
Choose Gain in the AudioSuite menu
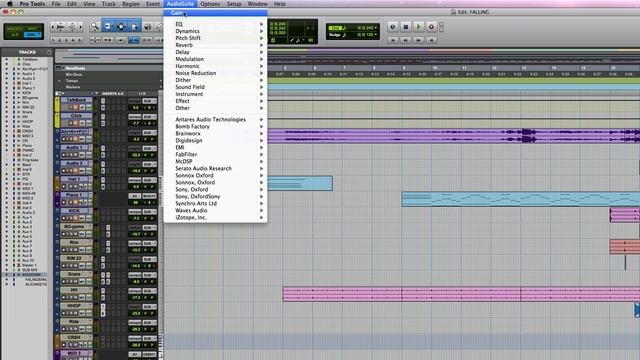tap(216, 13)
